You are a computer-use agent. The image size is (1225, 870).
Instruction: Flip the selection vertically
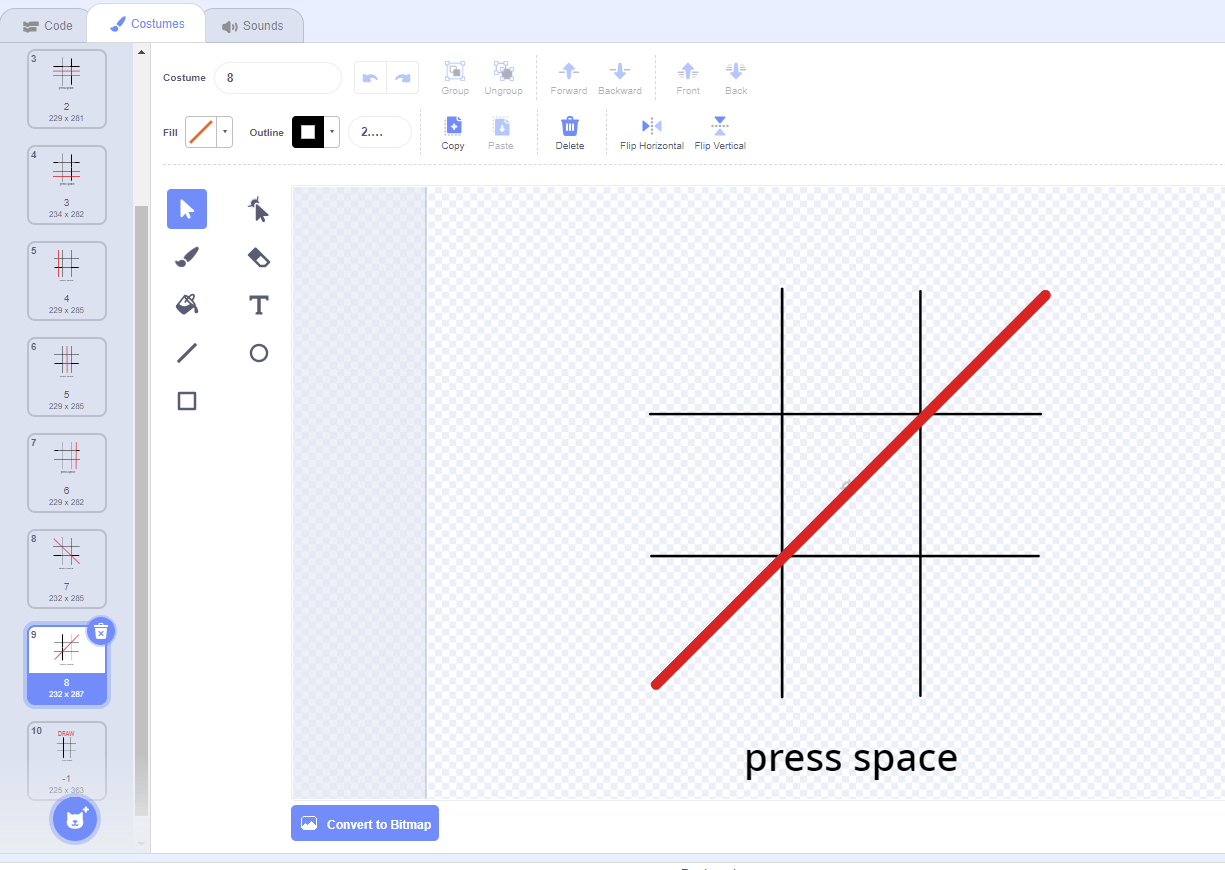click(x=720, y=132)
